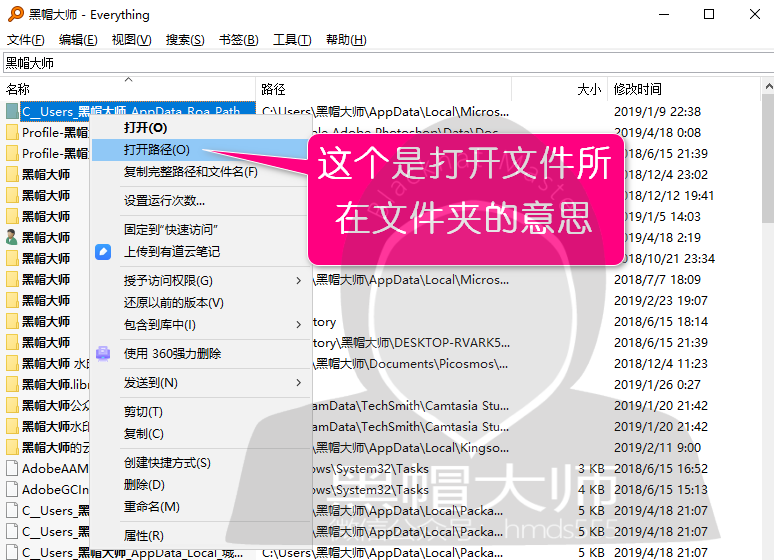This screenshot has height=560, width=774.
Task: Select 还原以前的版本(V)
Action: coord(199,303)
